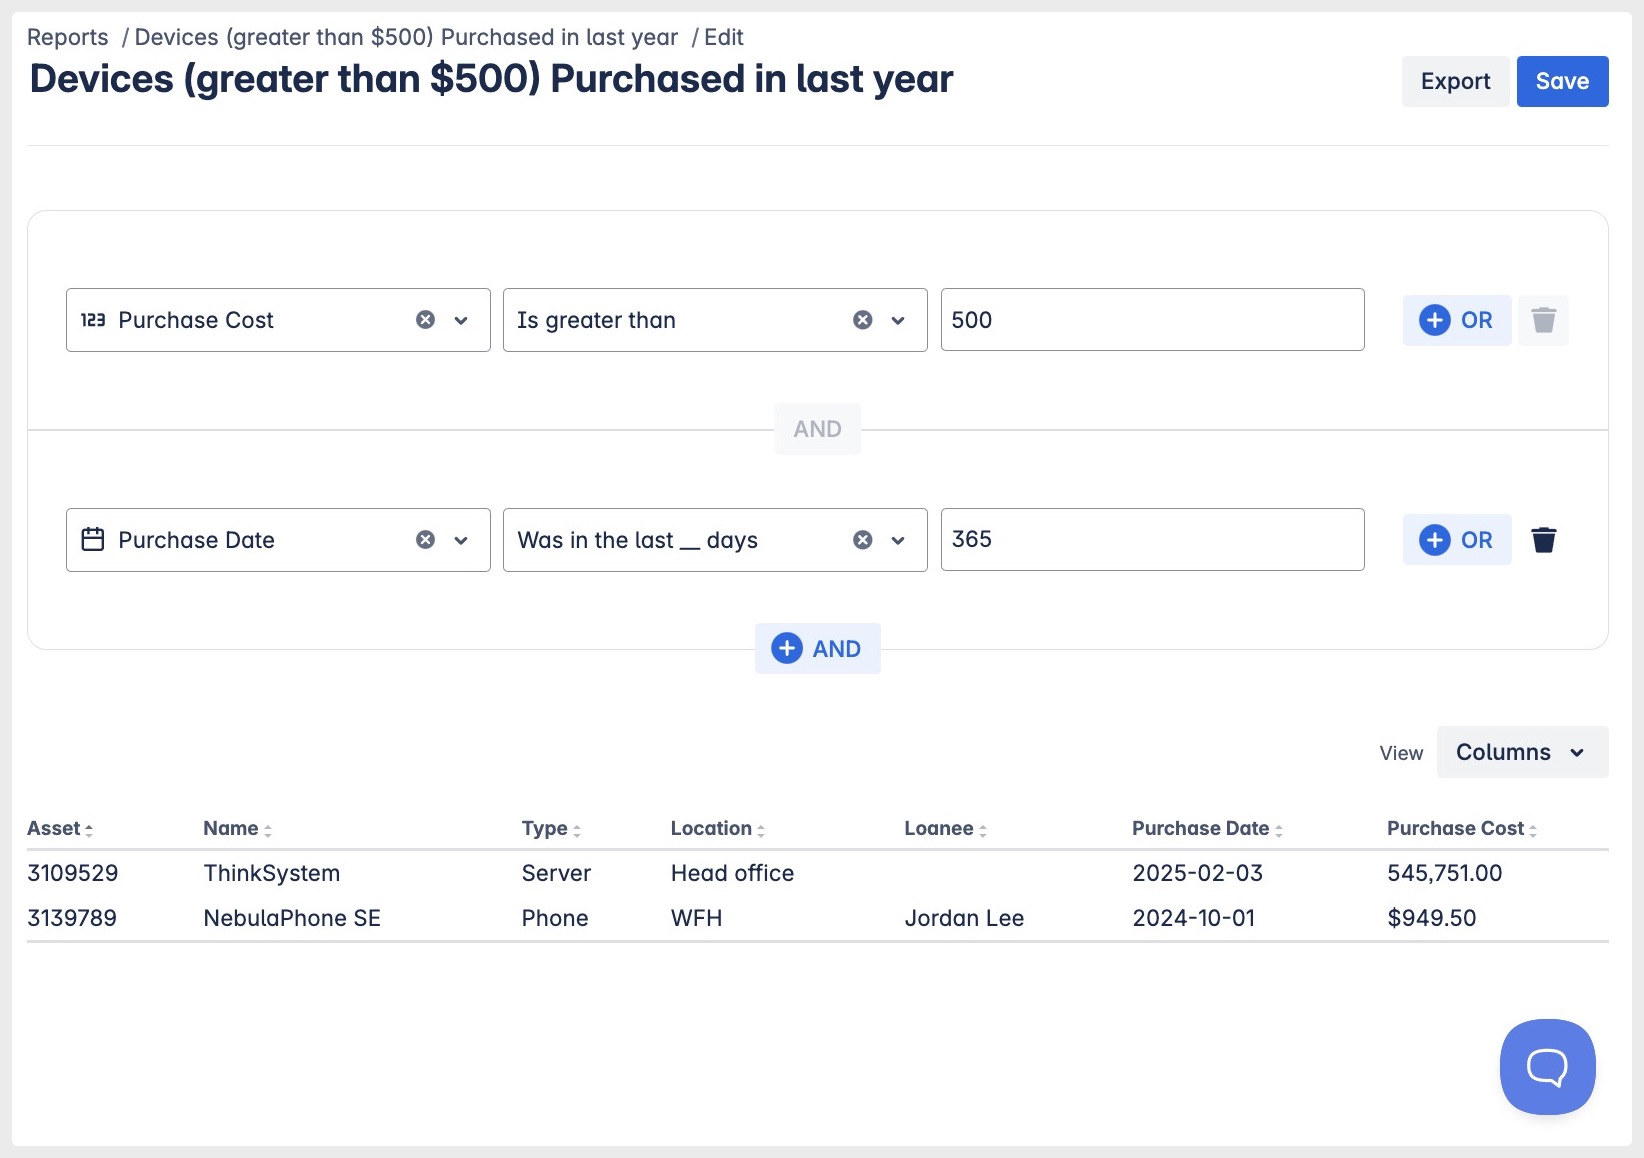1644x1158 pixels.
Task: Go to Reports breadcrumb
Action: coord(67,37)
